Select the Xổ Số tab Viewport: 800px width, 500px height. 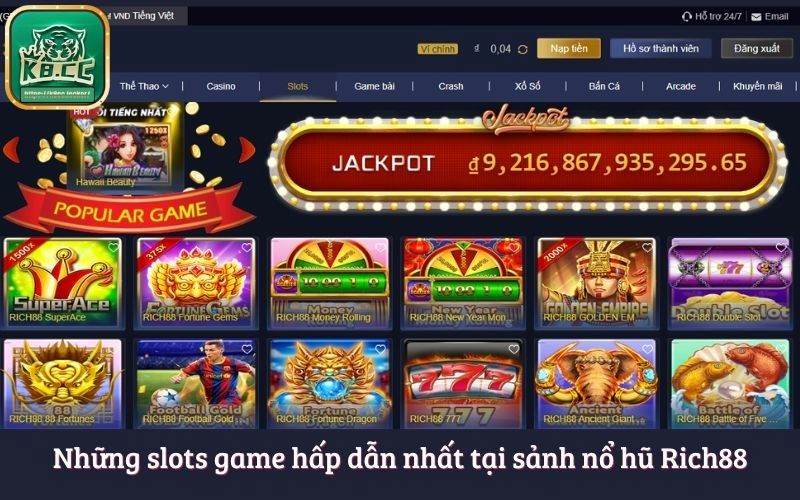pyautogui.click(x=528, y=86)
